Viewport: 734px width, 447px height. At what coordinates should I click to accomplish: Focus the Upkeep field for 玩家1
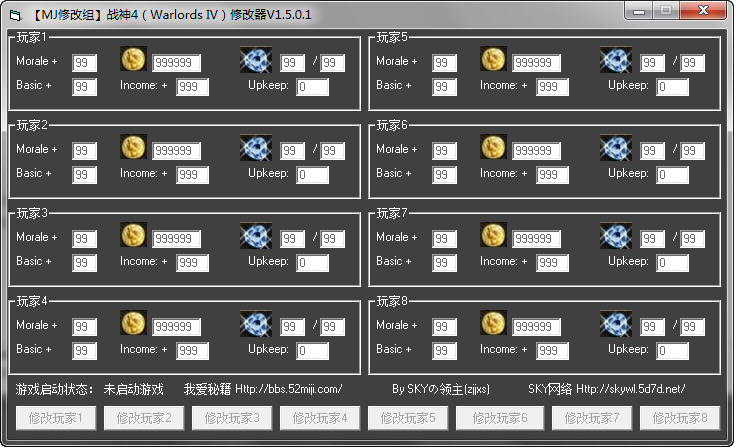pos(312,87)
